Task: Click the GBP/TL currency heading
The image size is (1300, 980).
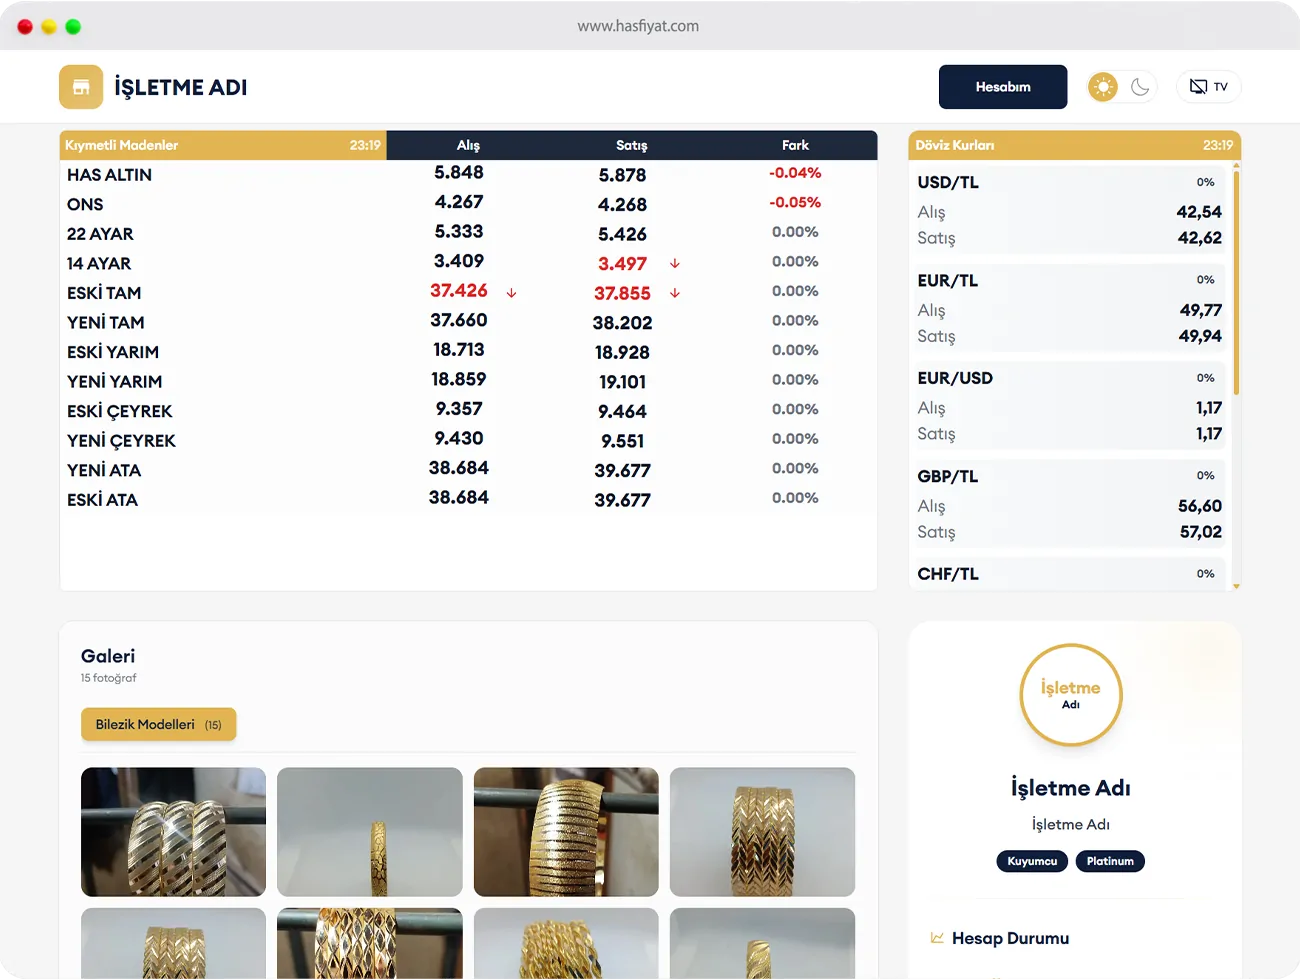Action: (948, 476)
